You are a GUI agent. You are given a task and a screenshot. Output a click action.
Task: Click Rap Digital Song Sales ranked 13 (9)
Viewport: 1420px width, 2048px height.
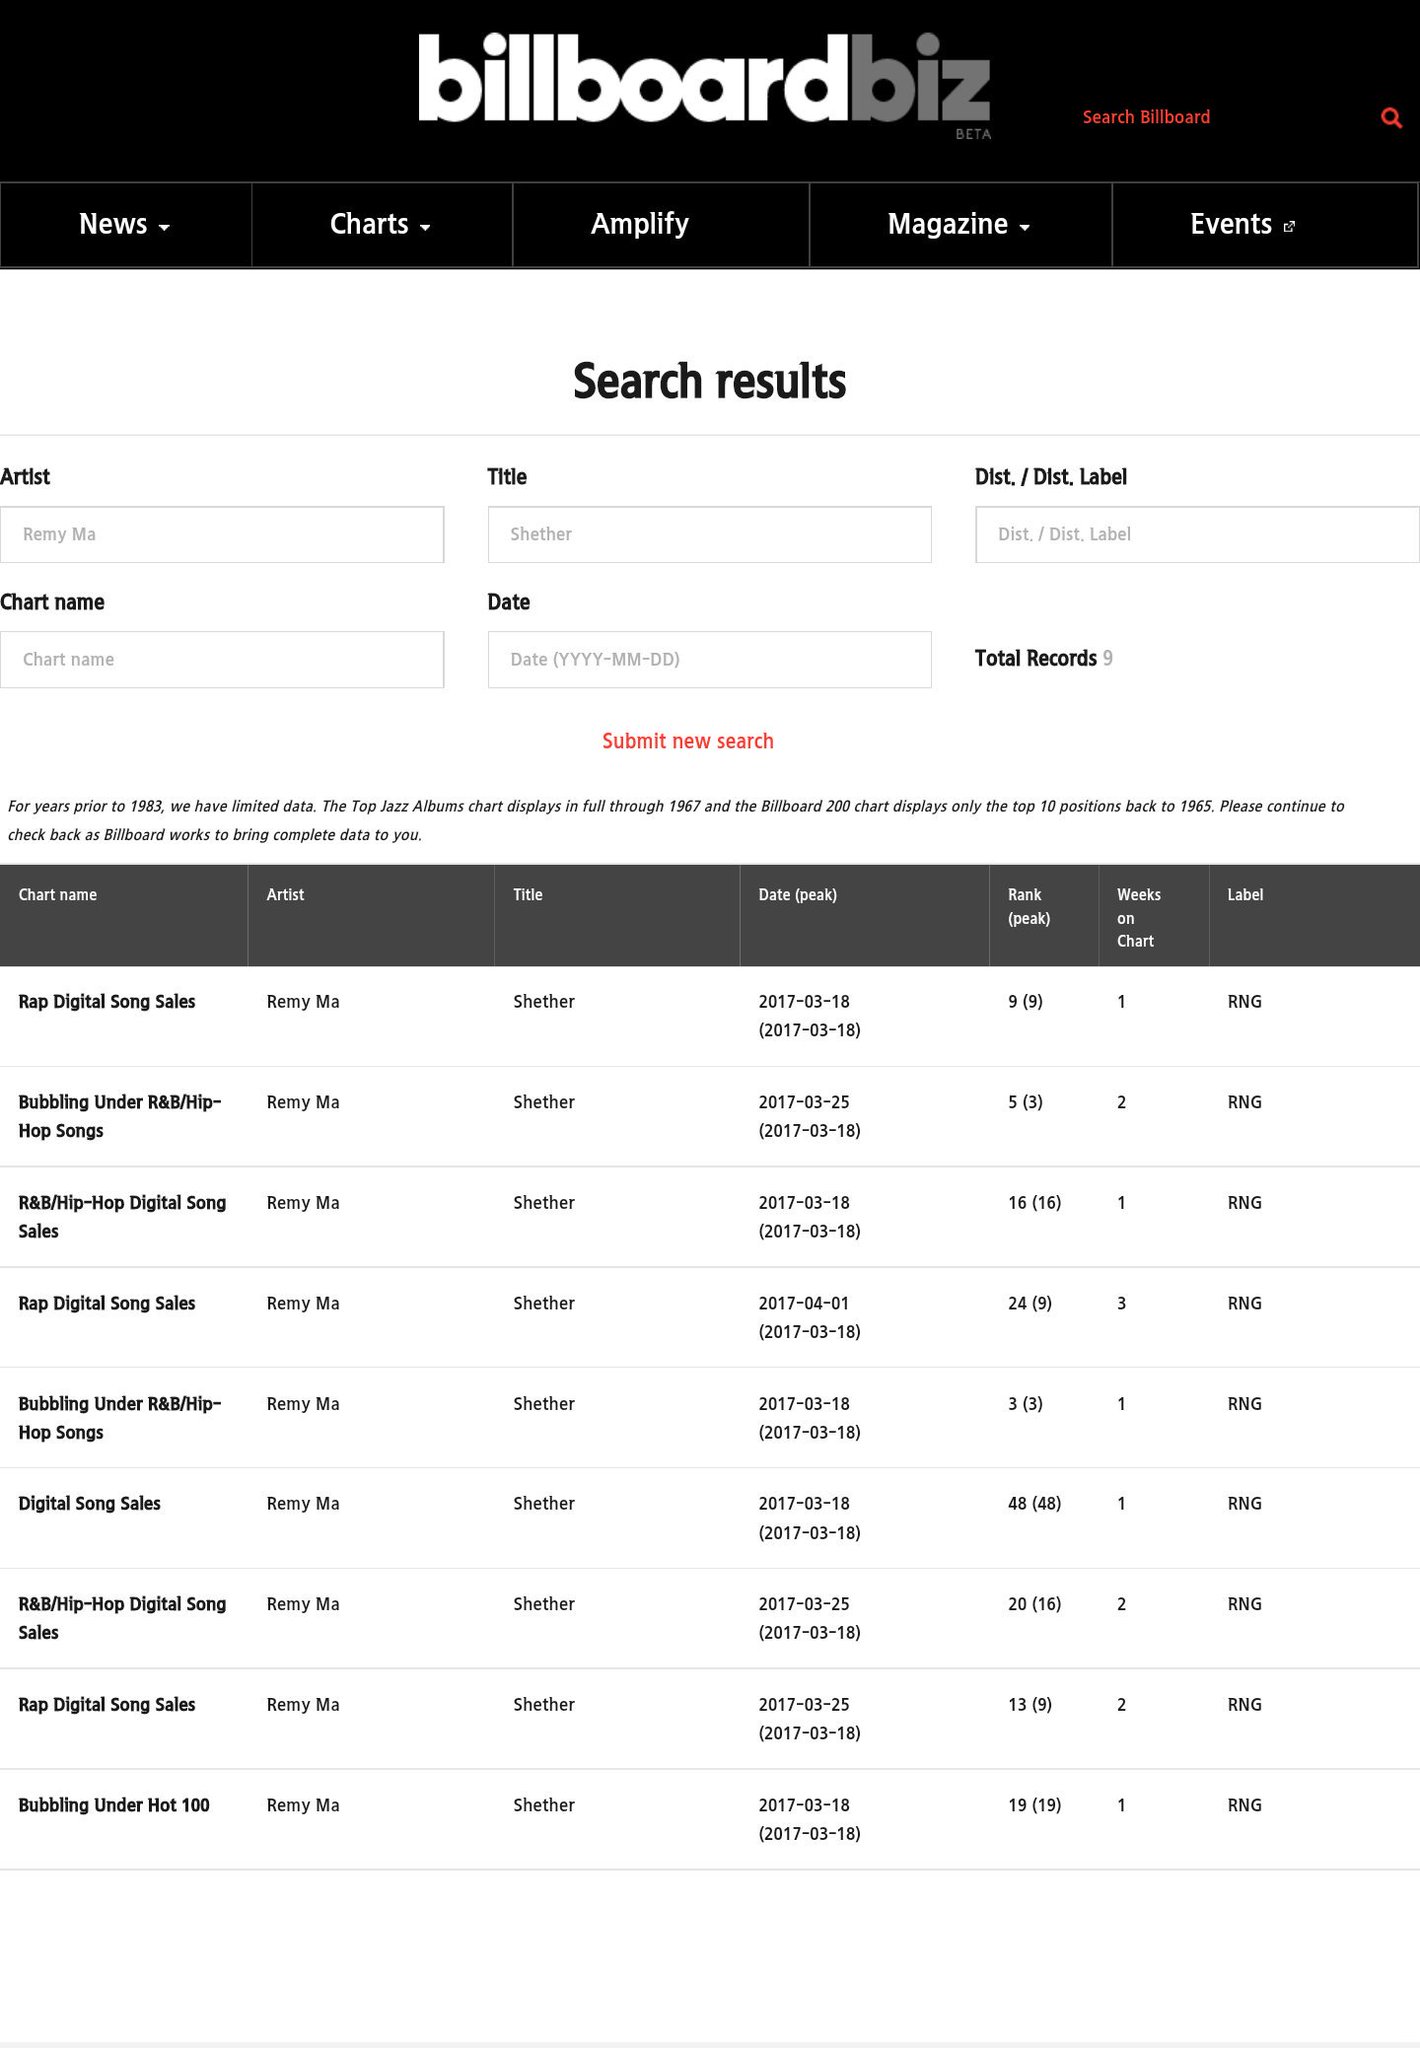coord(107,1705)
